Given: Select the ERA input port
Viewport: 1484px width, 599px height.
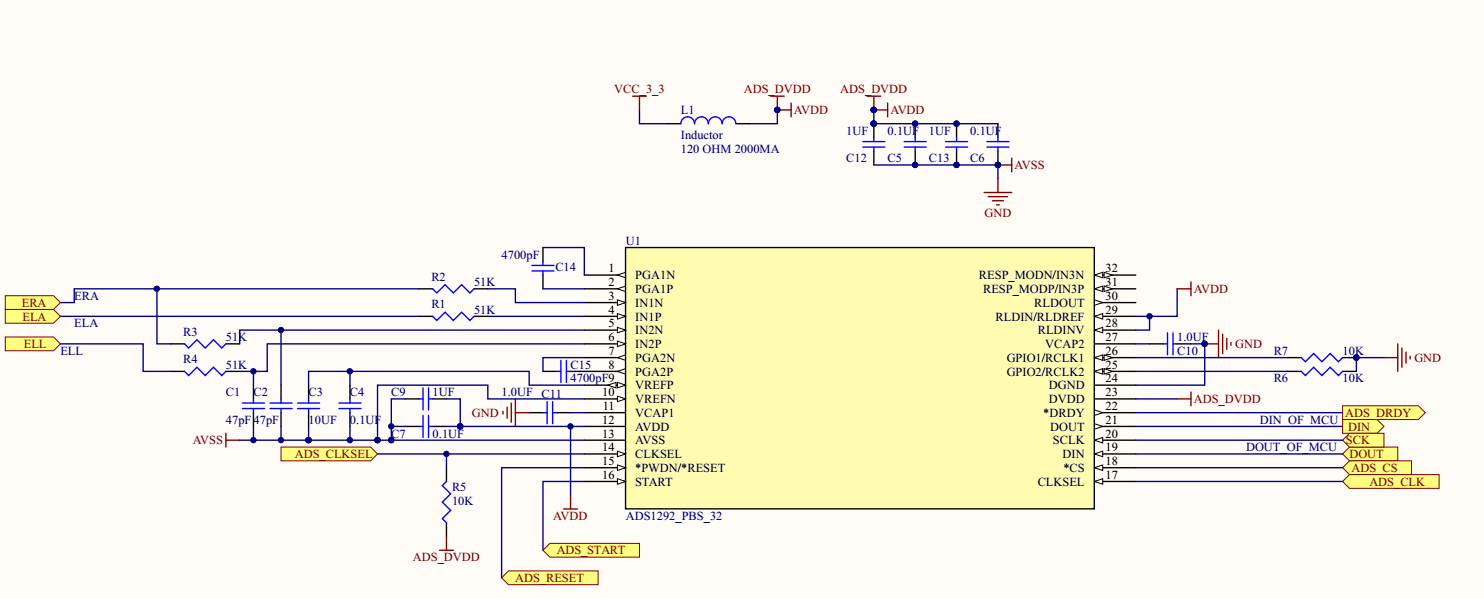Looking at the screenshot, I should click(33, 302).
